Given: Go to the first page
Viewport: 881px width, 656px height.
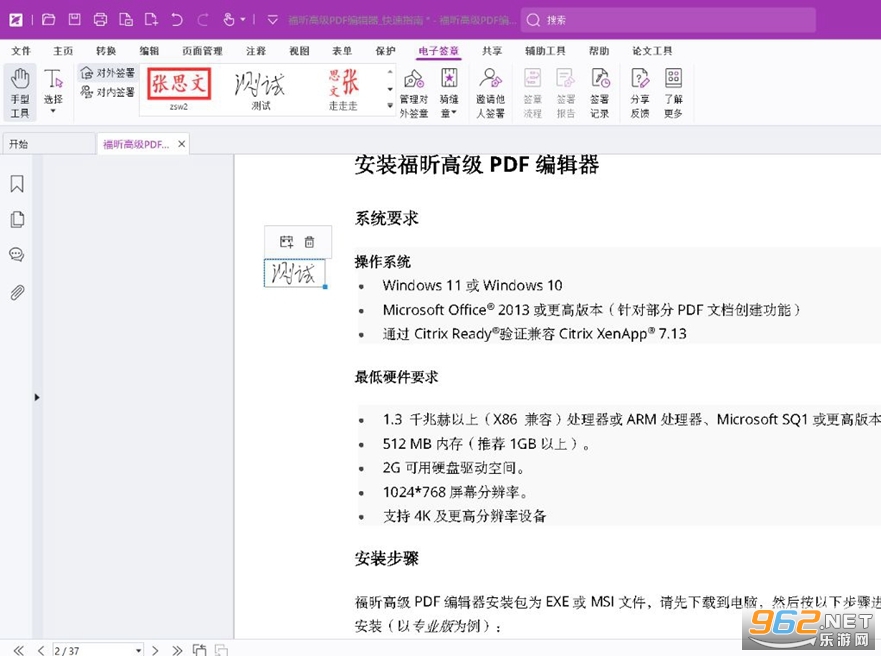Looking at the screenshot, I should [19, 650].
